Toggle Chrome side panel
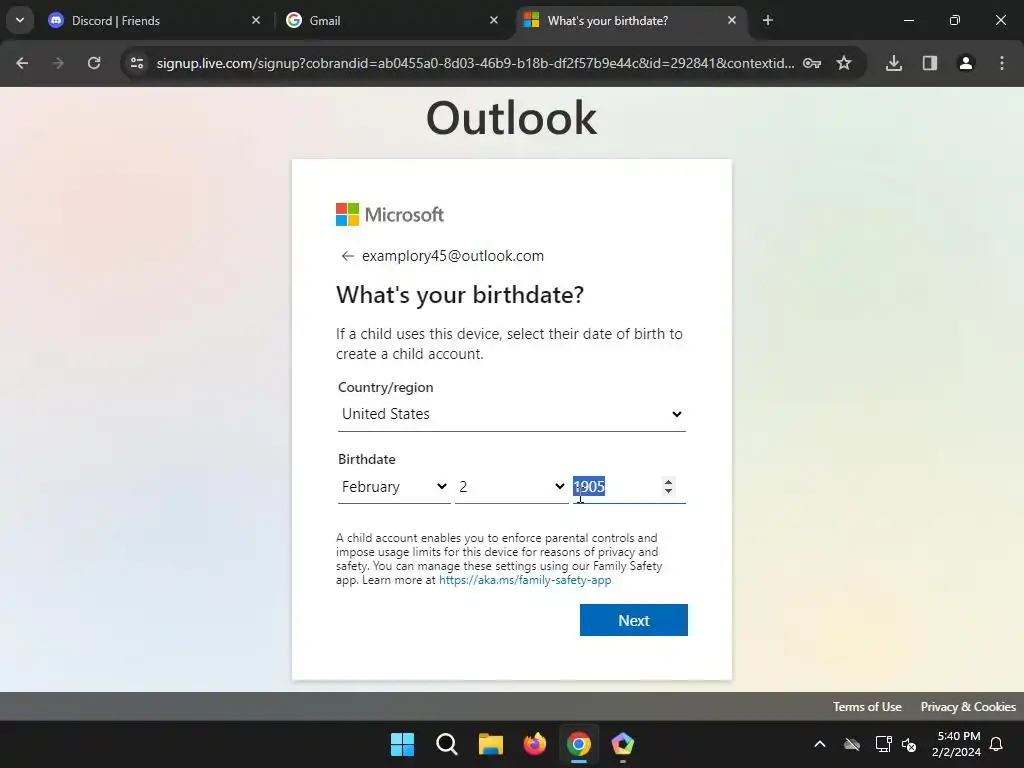Image resolution: width=1024 pixels, height=768 pixels. point(930,63)
